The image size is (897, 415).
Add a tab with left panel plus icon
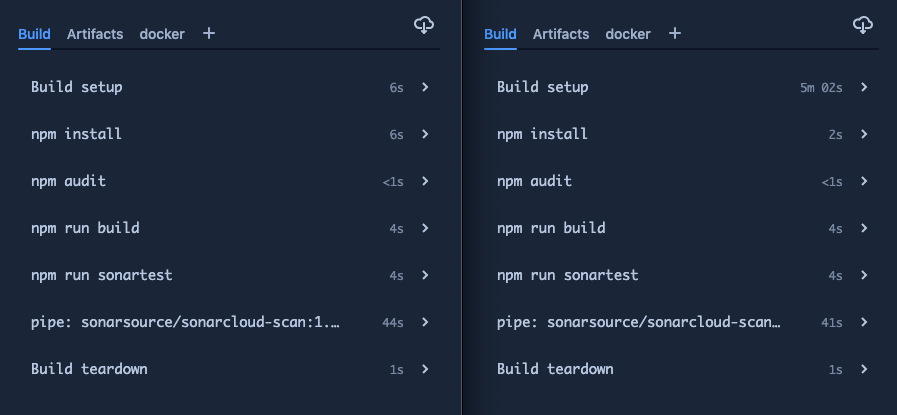(x=209, y=33)
